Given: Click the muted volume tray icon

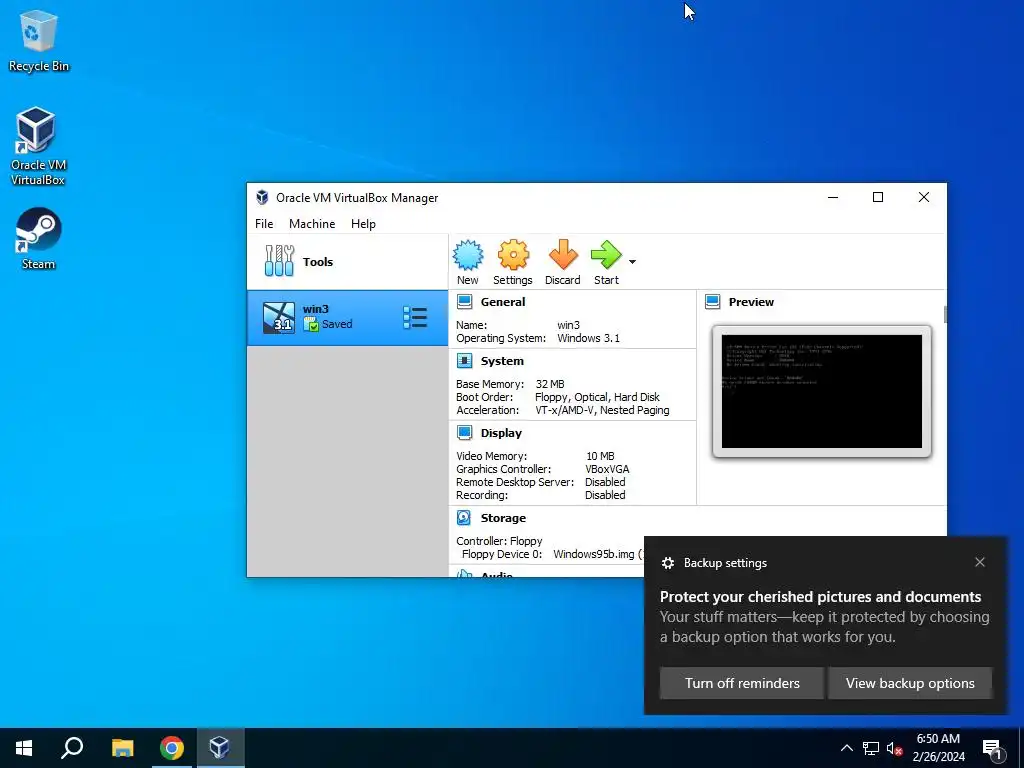Looking at the screenshot, I should pos(894,748).
